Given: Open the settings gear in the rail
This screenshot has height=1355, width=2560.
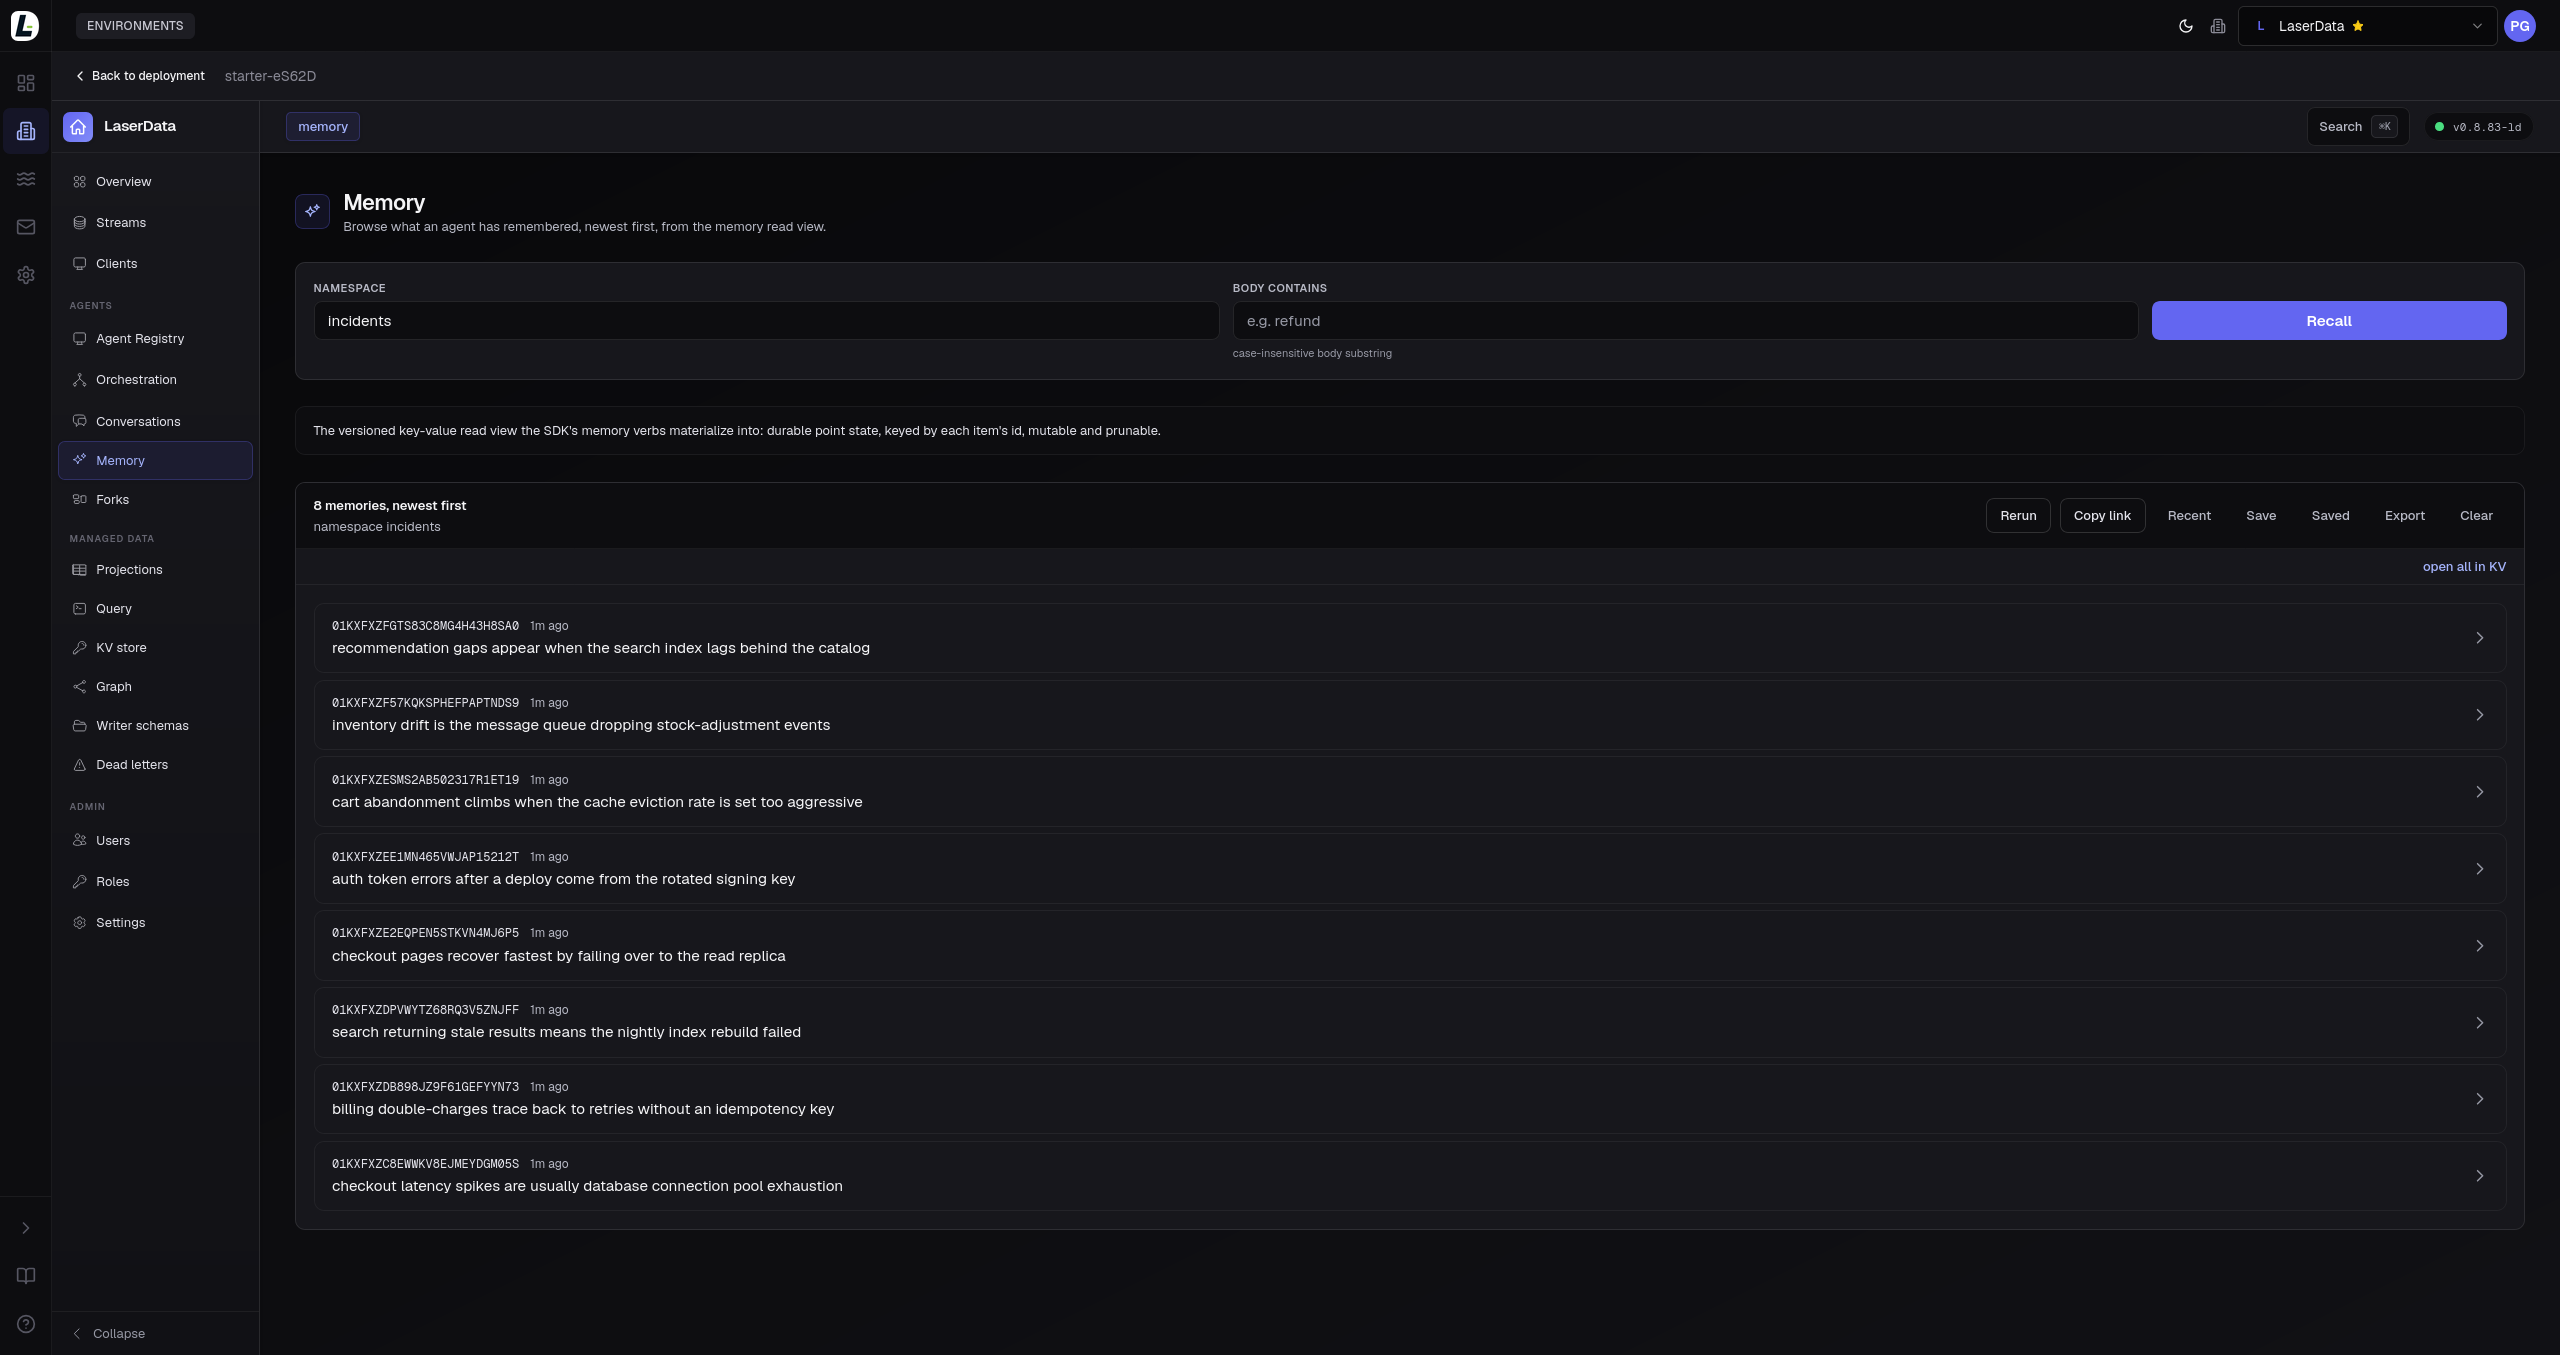Looking at the screenshot, I should (26, 275).
